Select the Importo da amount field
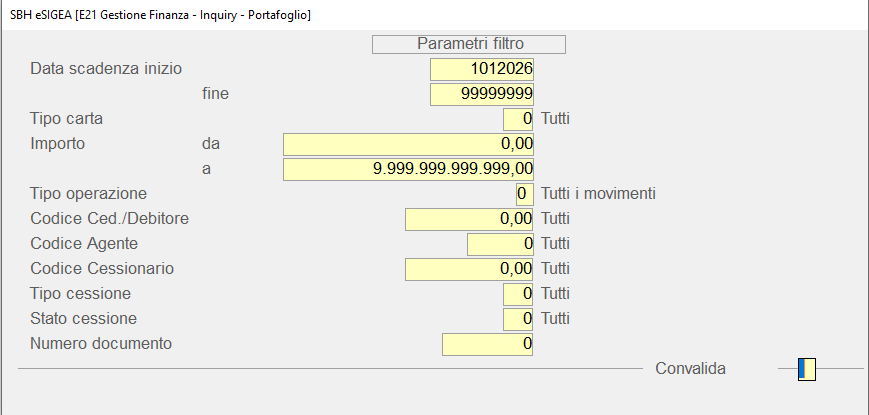Viewport: 869px width, 415px height. click(408, 144)
